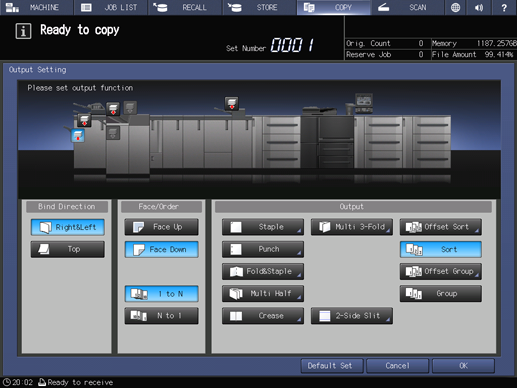Open help with the question mark icon
This screenshot has height=388, width=517.
click(504, 7)
